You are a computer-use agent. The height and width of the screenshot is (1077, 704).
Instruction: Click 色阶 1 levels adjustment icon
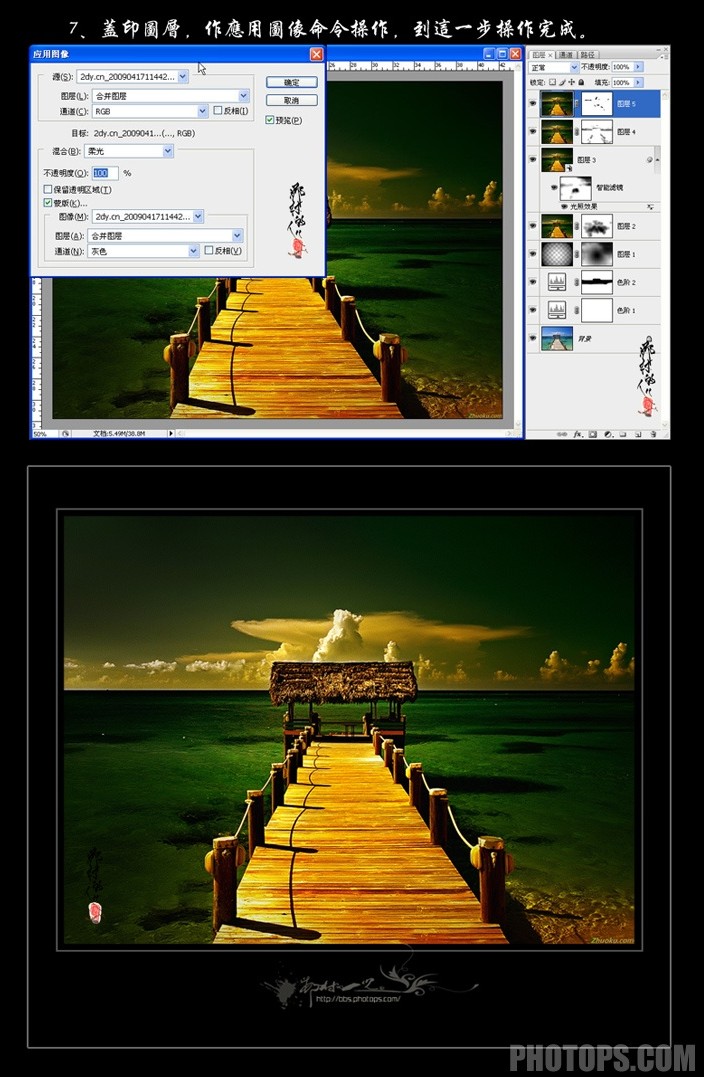[557, 310]
